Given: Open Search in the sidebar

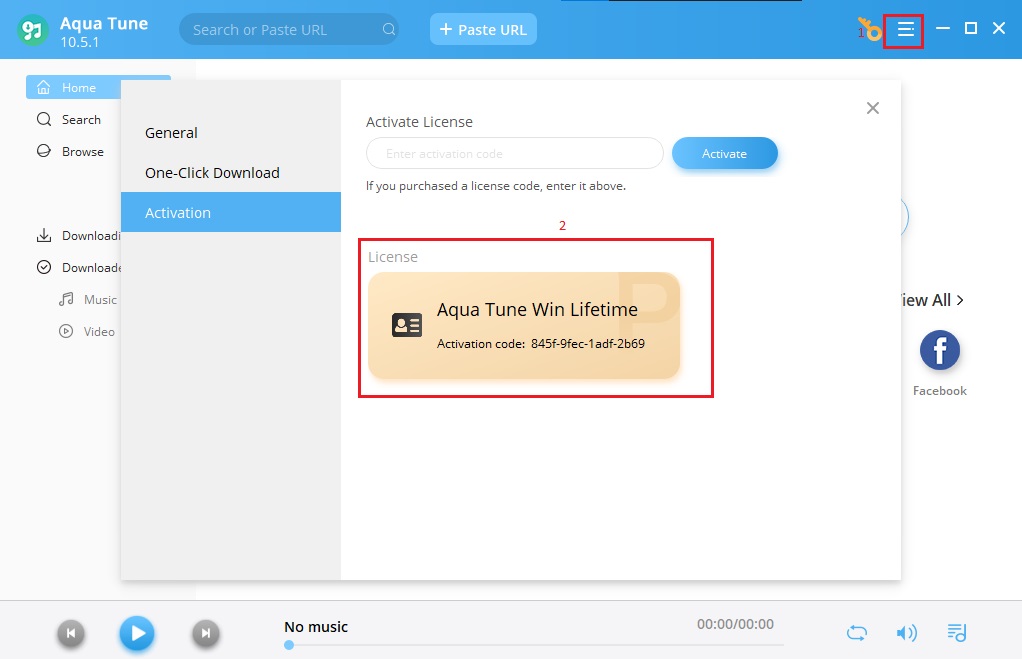Looking at the screenshot, I should tap(81, 120).
